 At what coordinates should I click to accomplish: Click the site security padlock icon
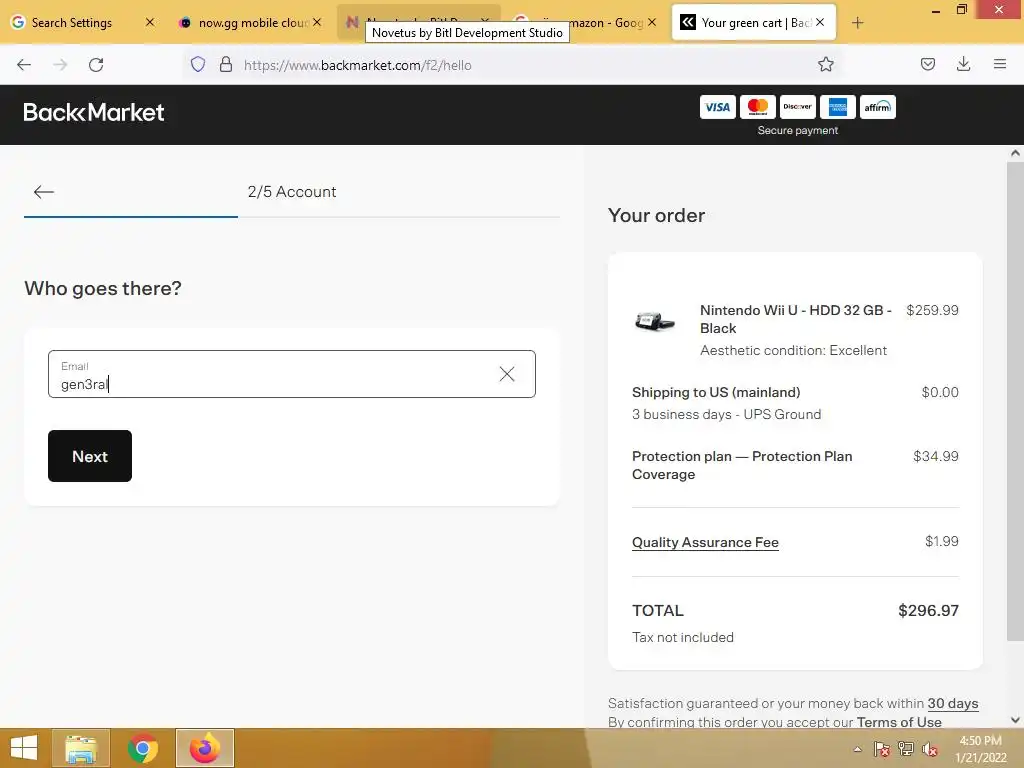[226, 65]
